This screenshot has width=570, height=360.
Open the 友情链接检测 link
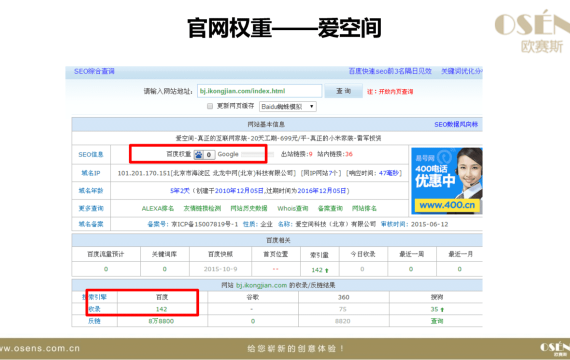[x=202, y=208]
